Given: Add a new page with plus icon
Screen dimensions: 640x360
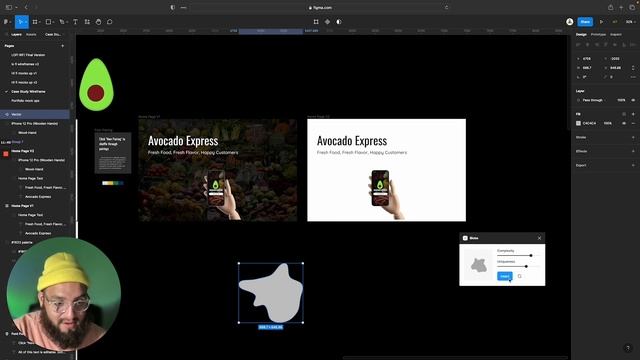Looking at the screenshot, I should [62, 46].
